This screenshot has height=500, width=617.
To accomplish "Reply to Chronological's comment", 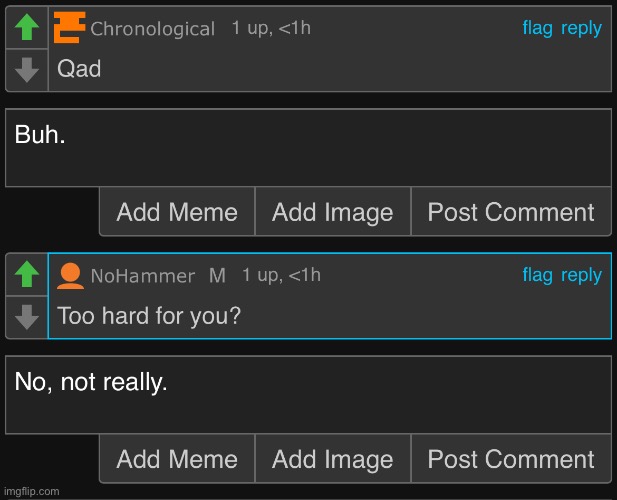I will click(x=581, y=29).
